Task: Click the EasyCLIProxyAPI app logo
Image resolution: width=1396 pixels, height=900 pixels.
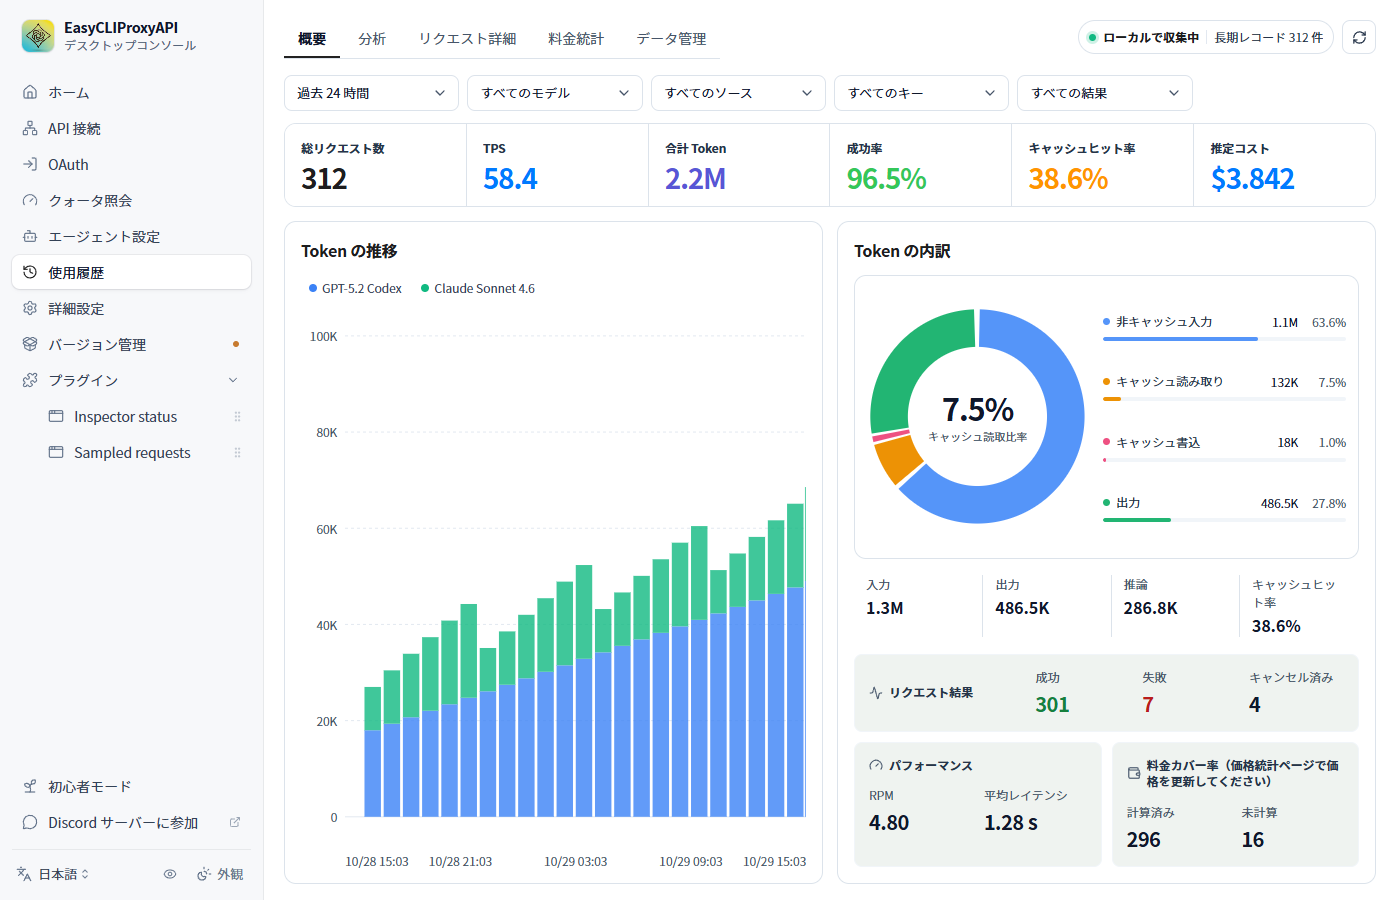Action: pos(38,36)
